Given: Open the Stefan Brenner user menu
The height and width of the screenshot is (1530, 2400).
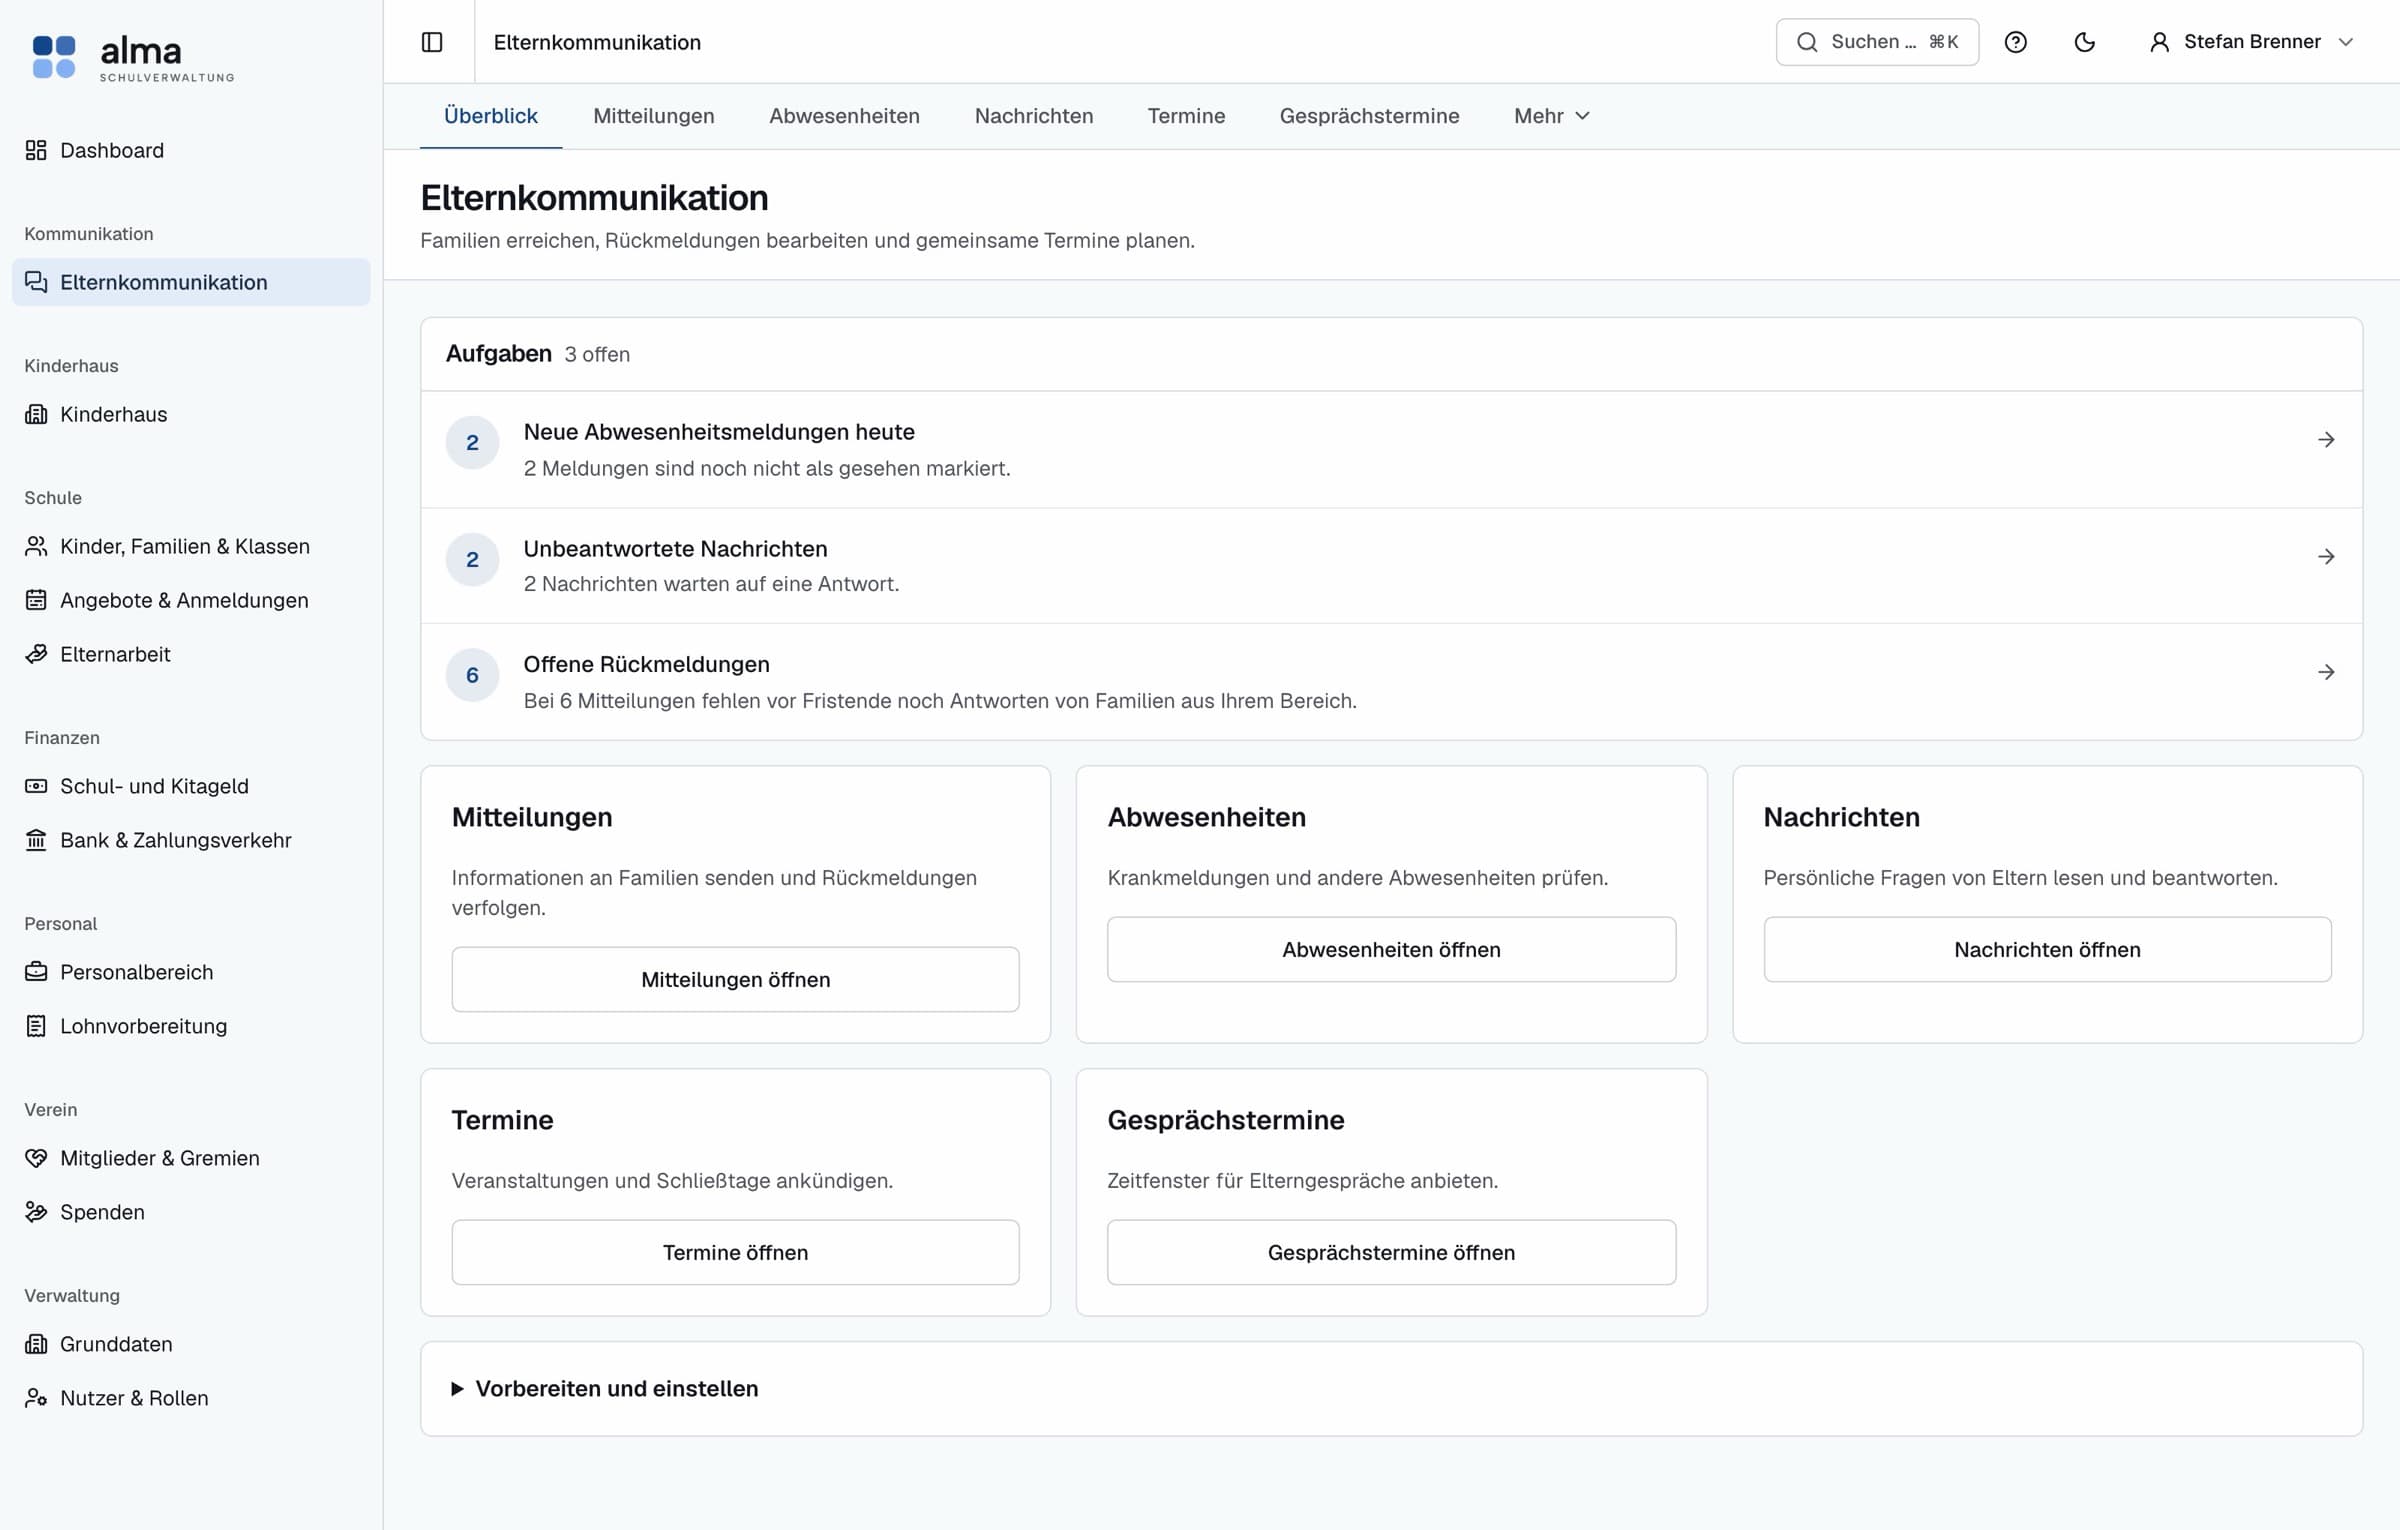Looking at the screenshot, I should (2250, 42).
